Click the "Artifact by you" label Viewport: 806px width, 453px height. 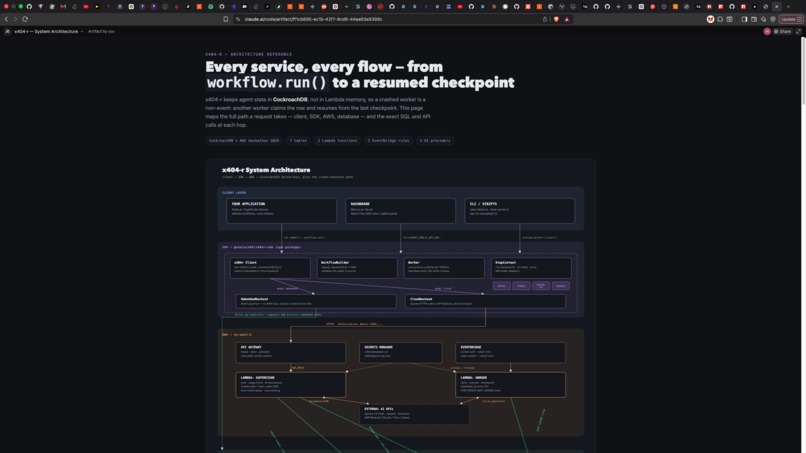point(101,31)
